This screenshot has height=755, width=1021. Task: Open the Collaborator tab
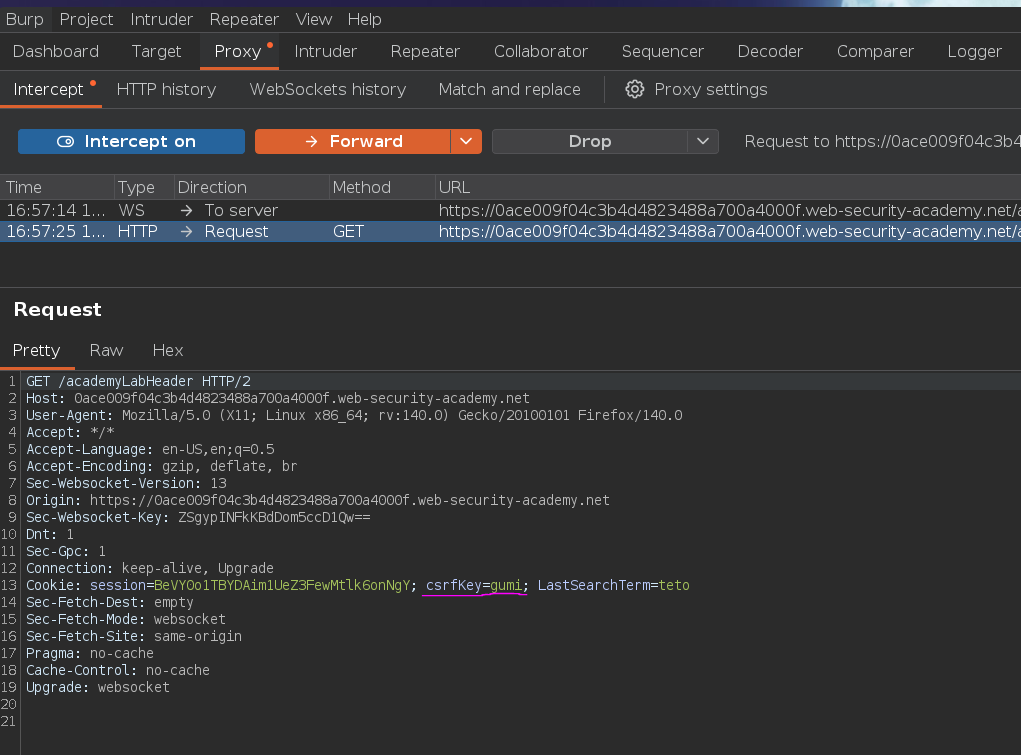coord(541,51)
